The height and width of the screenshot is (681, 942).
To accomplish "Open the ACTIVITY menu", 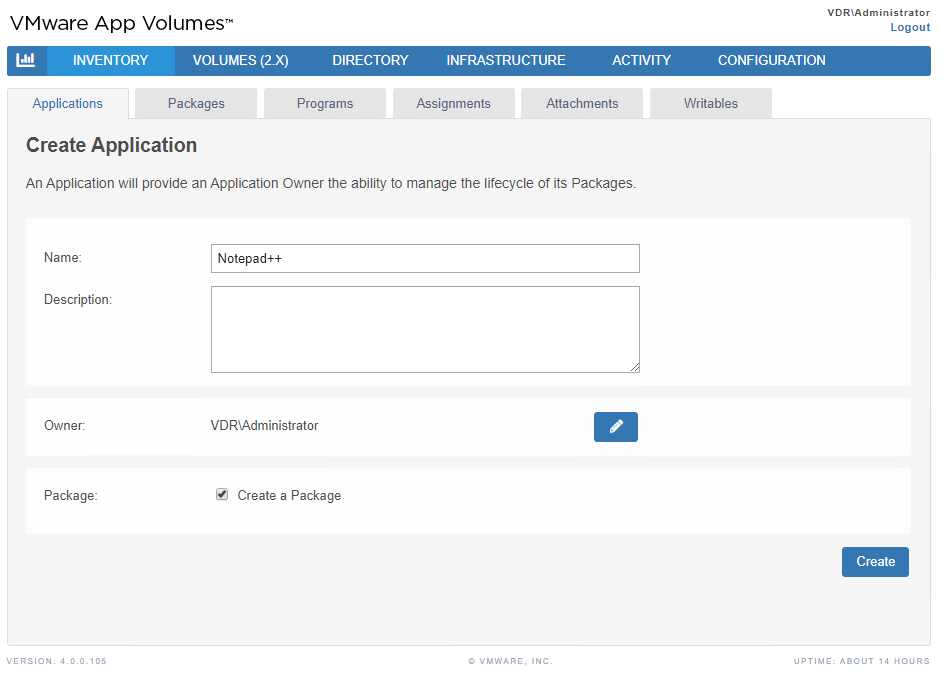I will 642,61.
